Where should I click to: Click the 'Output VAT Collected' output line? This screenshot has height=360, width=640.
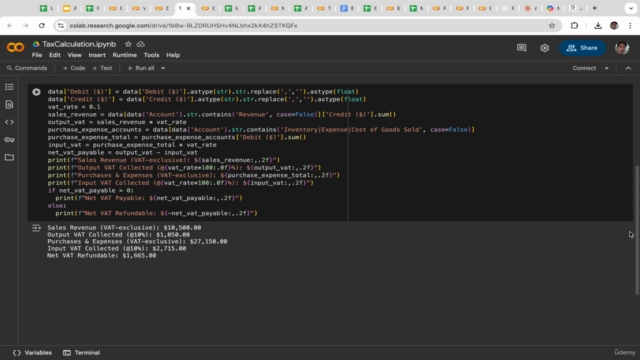coord(118,235)
